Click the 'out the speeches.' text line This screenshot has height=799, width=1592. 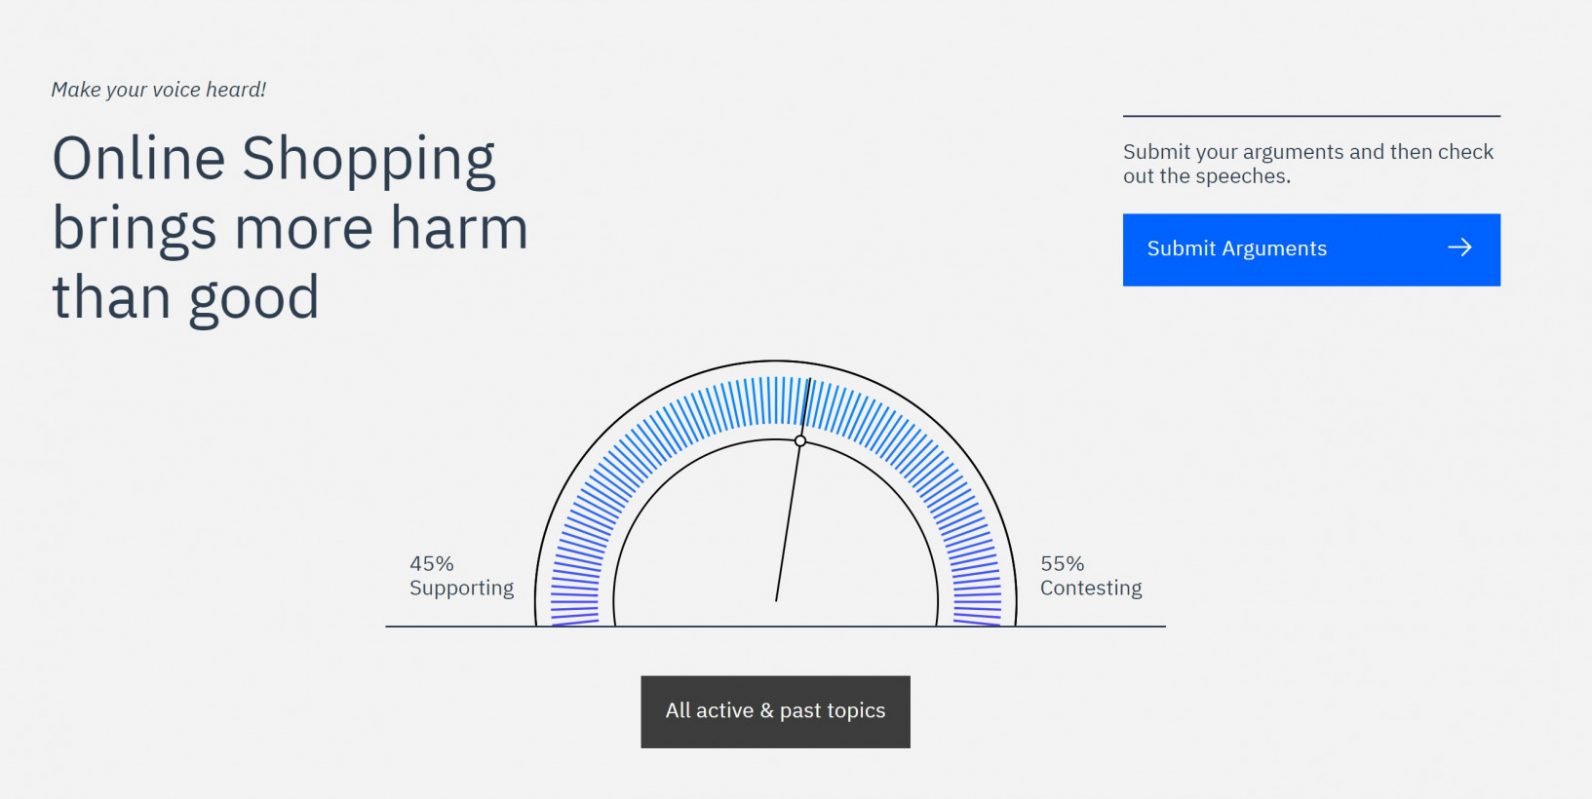point(1206,177)
